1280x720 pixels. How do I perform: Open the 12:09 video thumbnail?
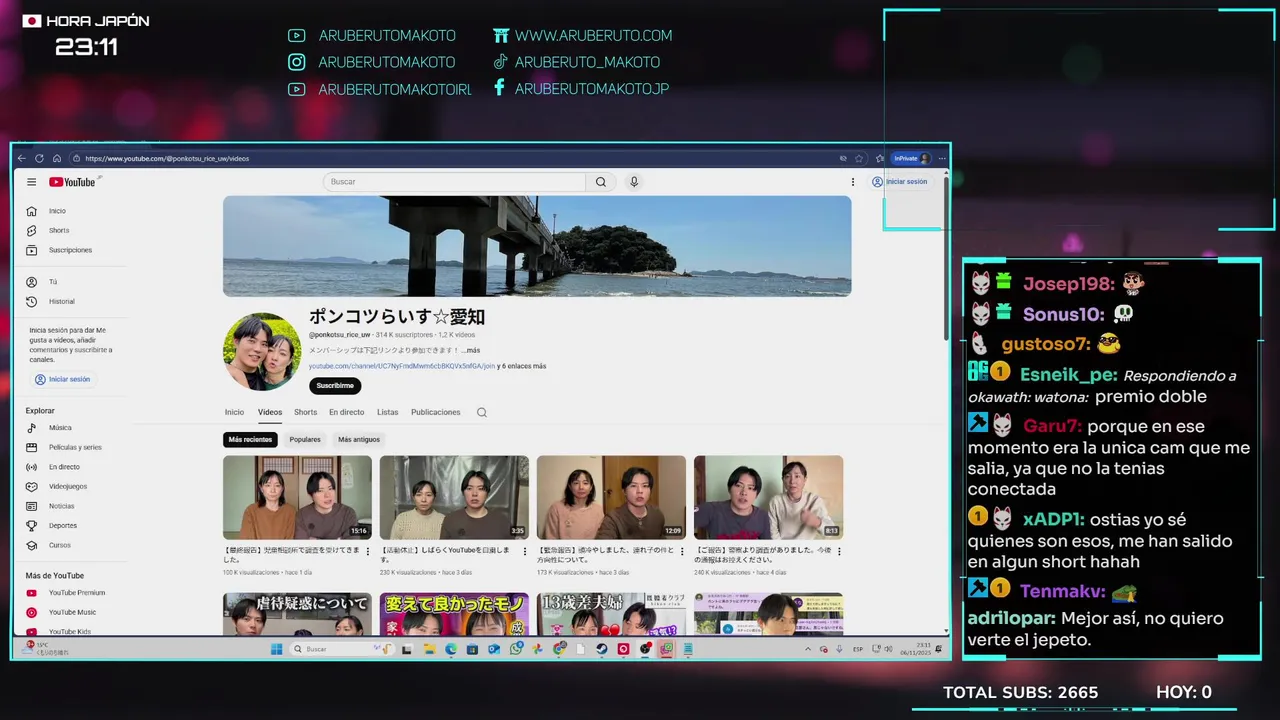611,497
